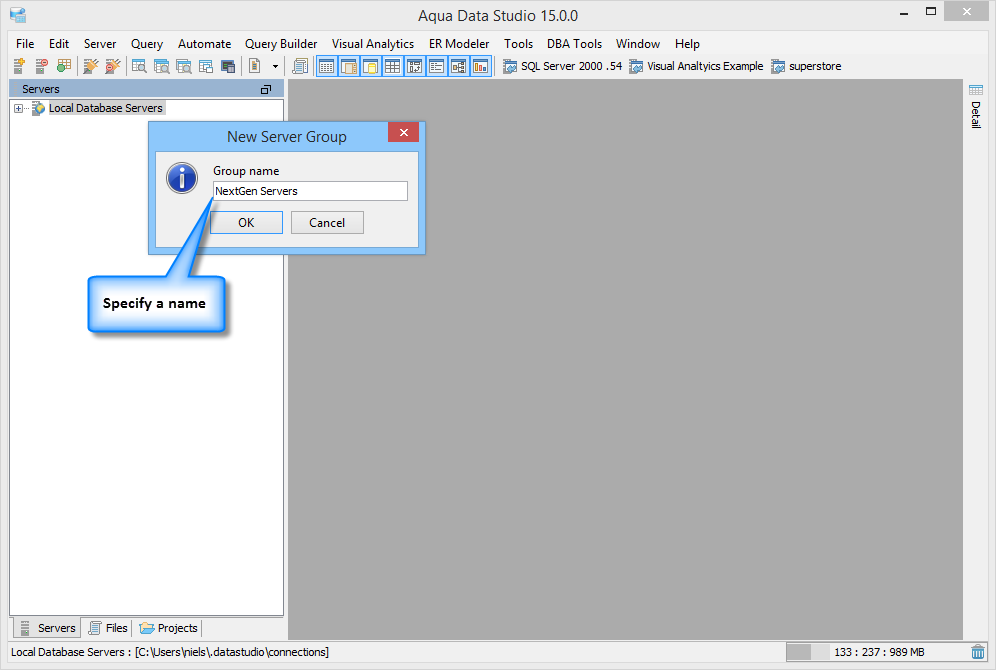Viewport: 996px width, 670px height.
Task: Click the delete server toolbar icon
Action: coord(41,66)
